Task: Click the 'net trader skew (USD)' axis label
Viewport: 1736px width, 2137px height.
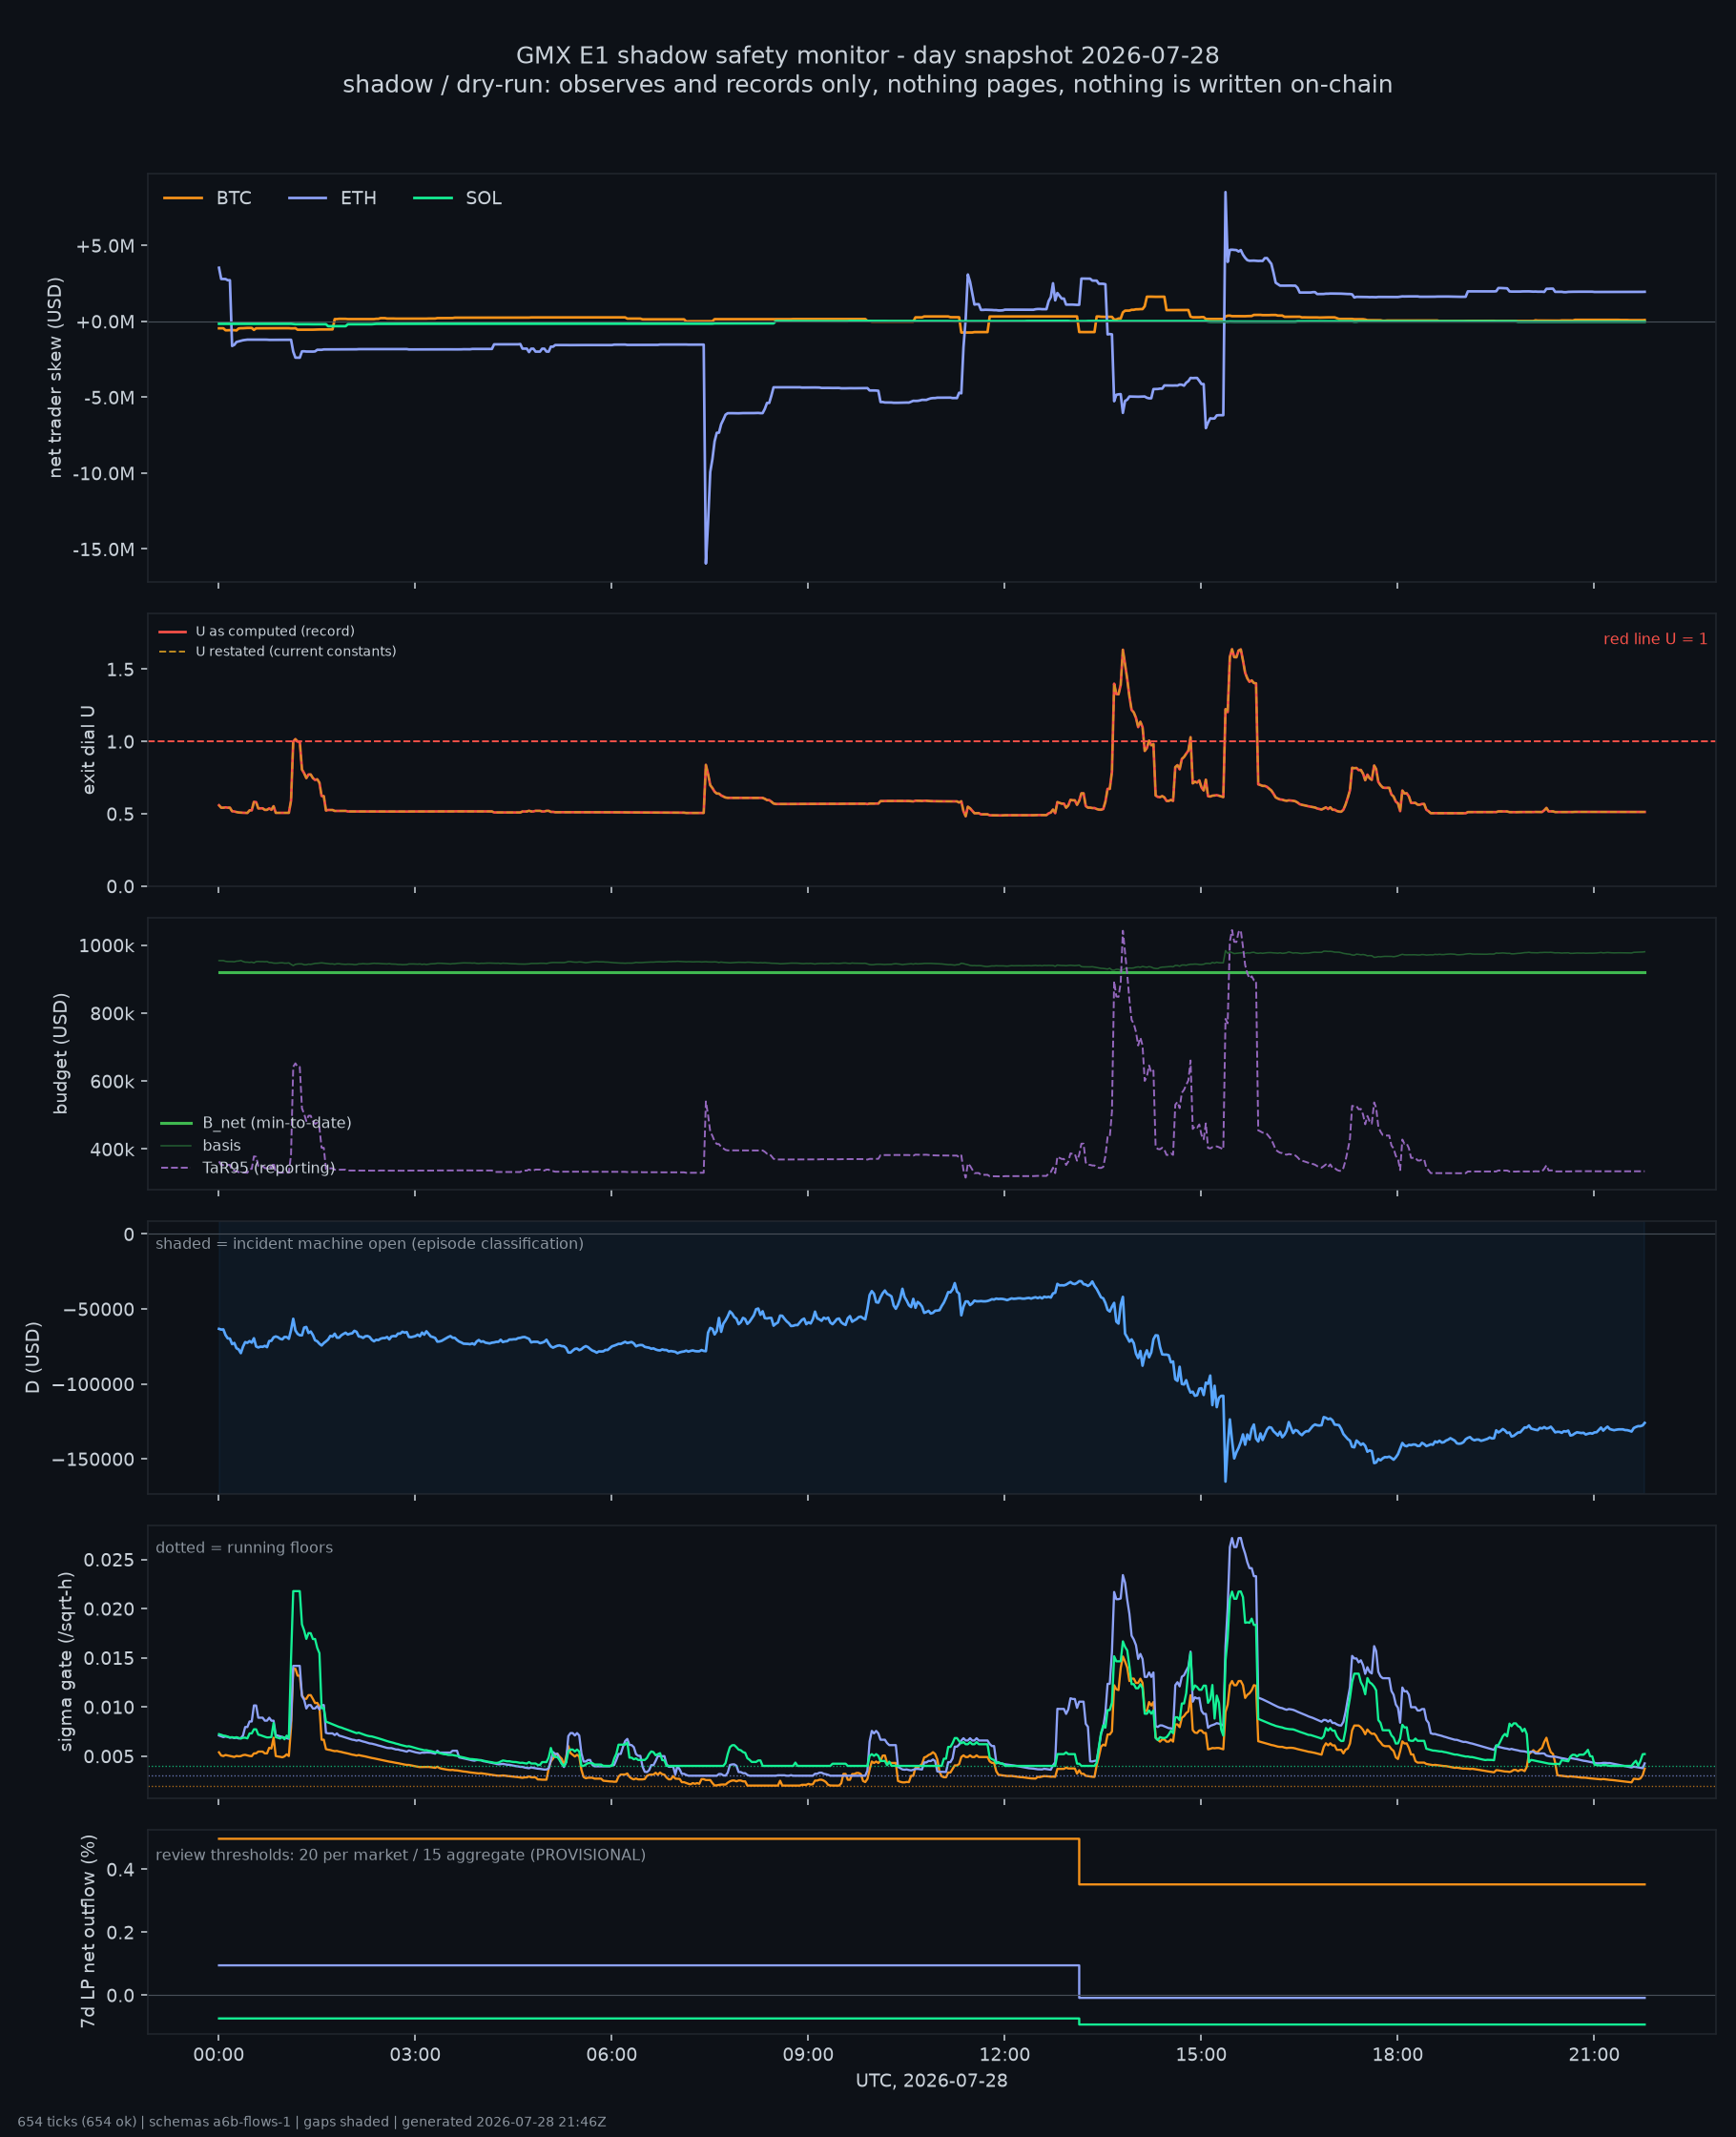Action: tap(55, 377)
